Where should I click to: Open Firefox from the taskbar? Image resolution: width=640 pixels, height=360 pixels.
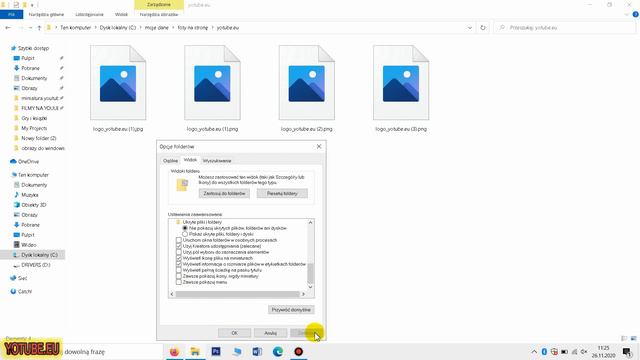pos(174,351)
